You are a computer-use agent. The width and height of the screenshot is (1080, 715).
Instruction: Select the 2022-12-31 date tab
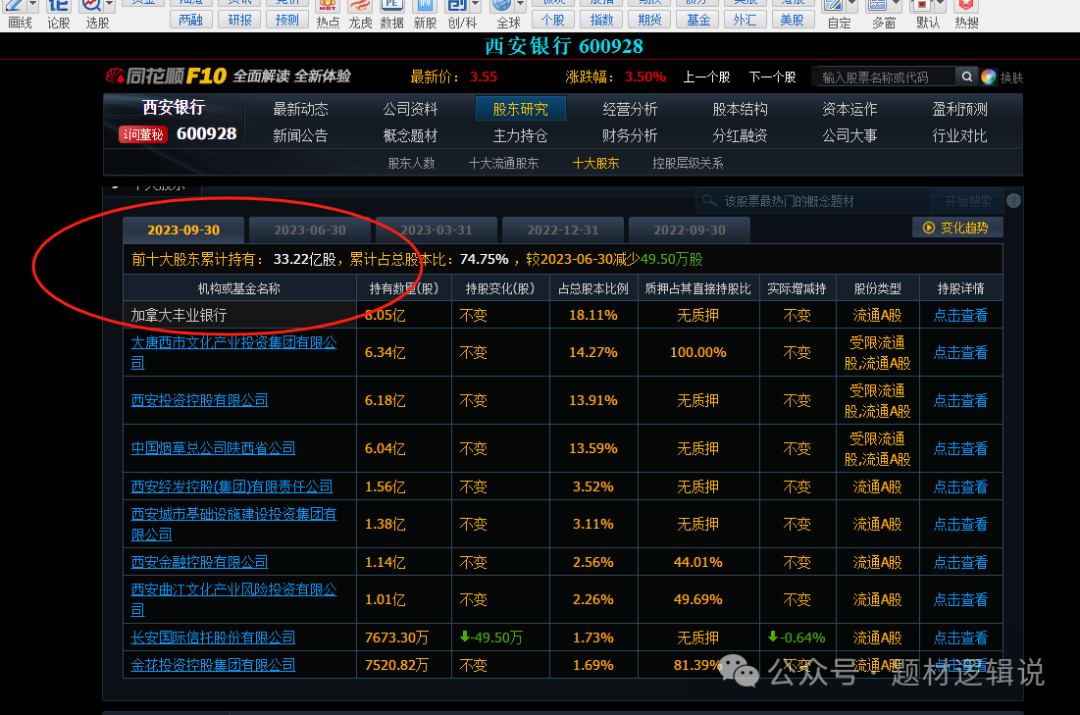563,230
